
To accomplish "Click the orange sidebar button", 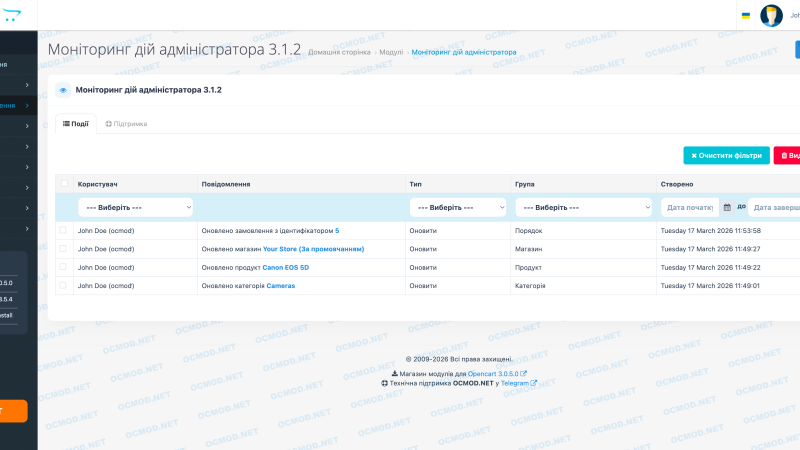I will click(x=13, y=411).
